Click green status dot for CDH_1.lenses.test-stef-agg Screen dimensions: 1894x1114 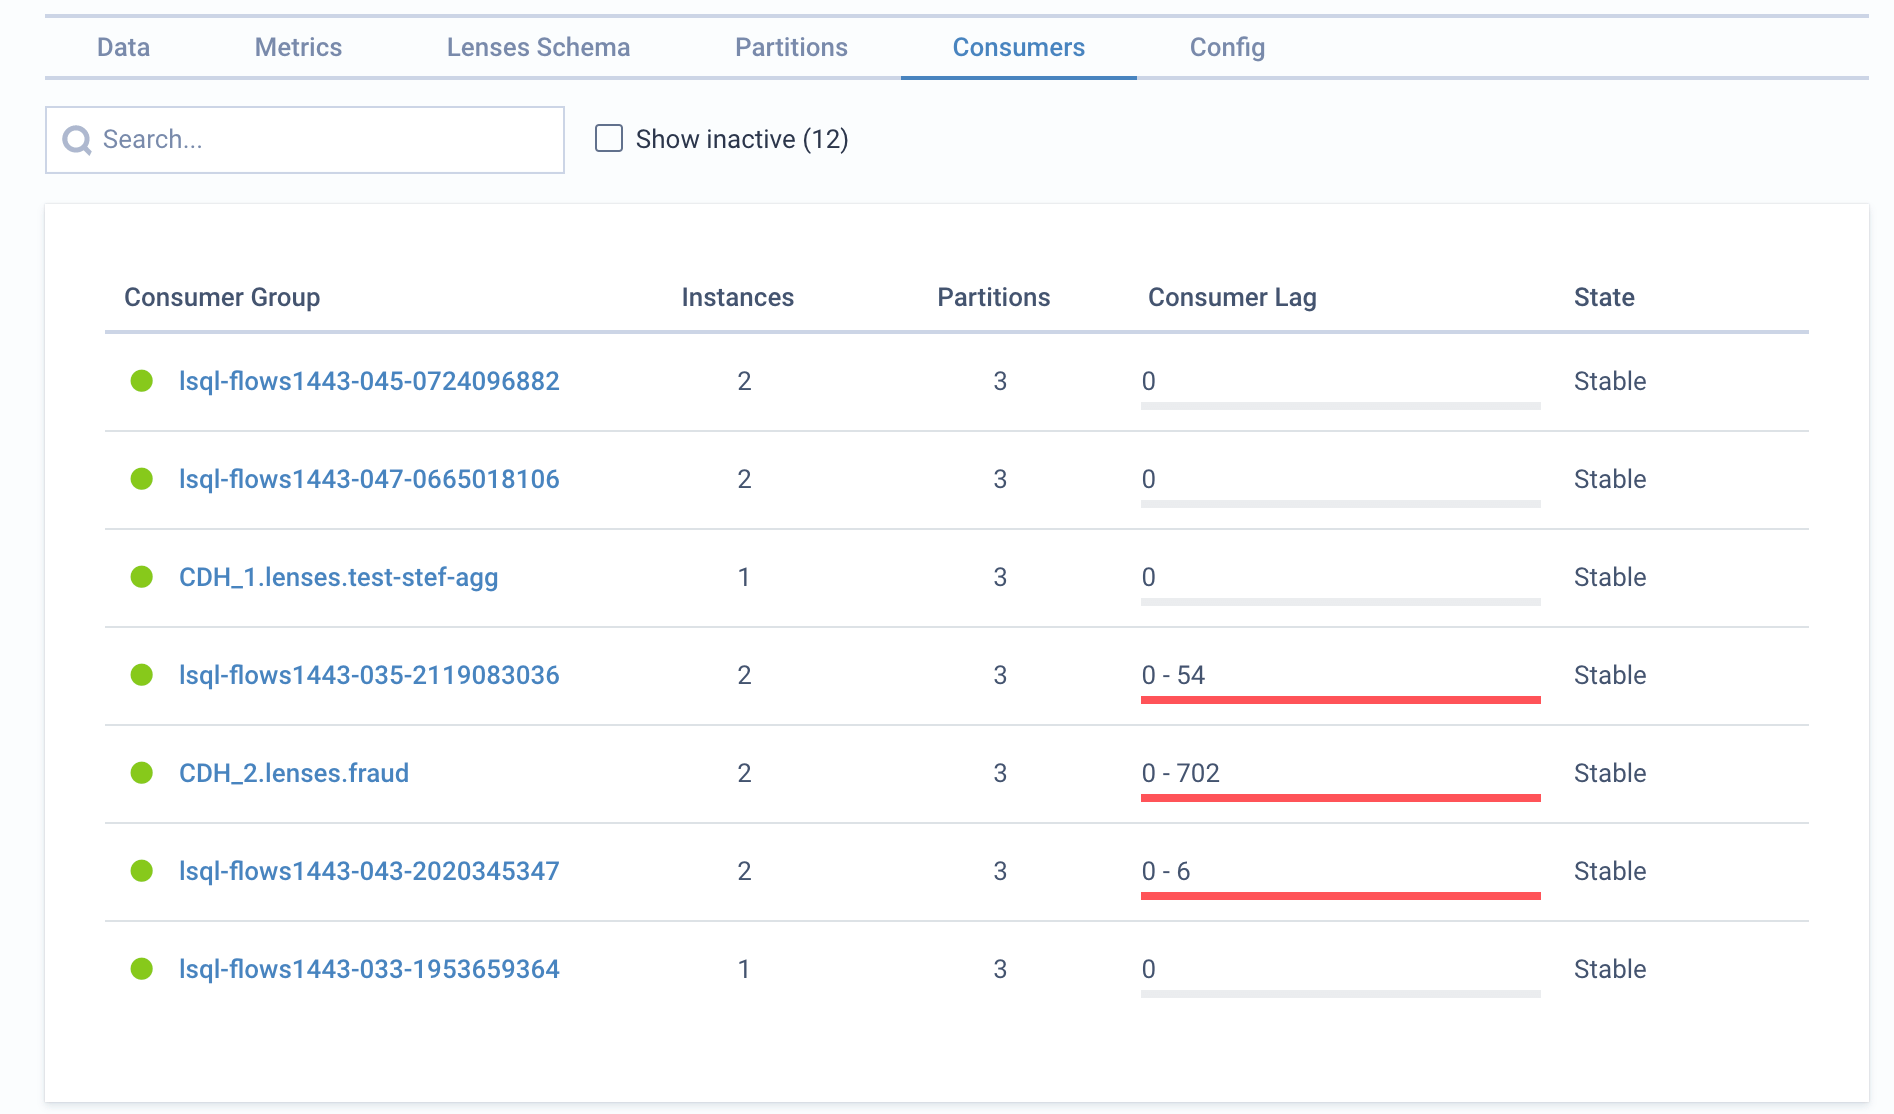(x=142, y=577)
